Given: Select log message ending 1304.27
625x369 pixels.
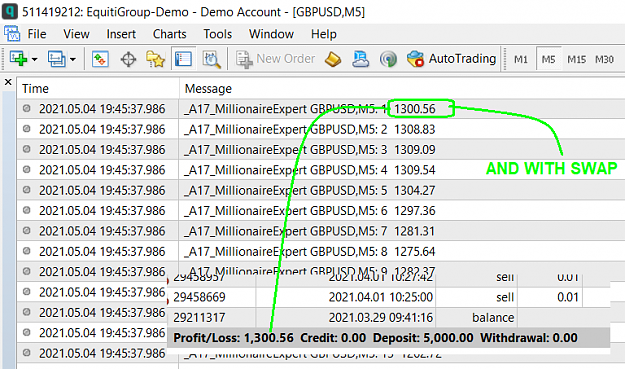Looking at the screenshot, I should tap(309, 190).
